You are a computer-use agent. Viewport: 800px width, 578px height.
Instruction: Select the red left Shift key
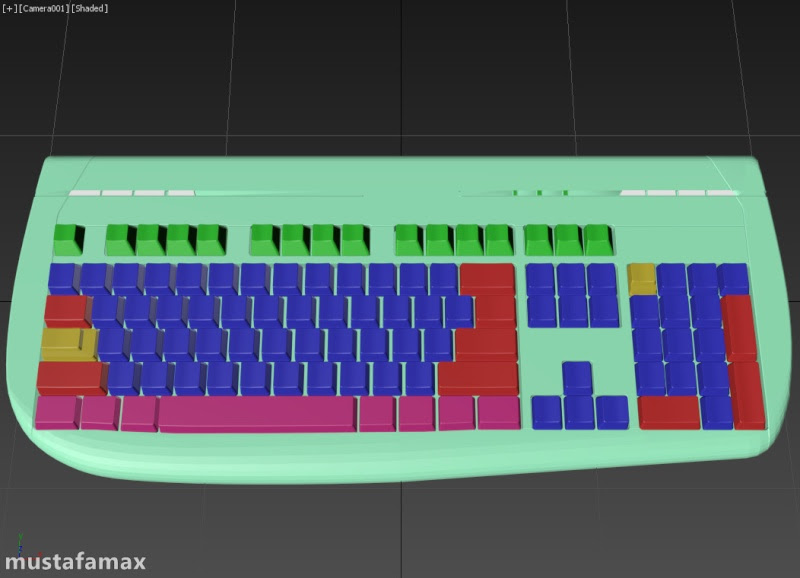click(71, 378)
